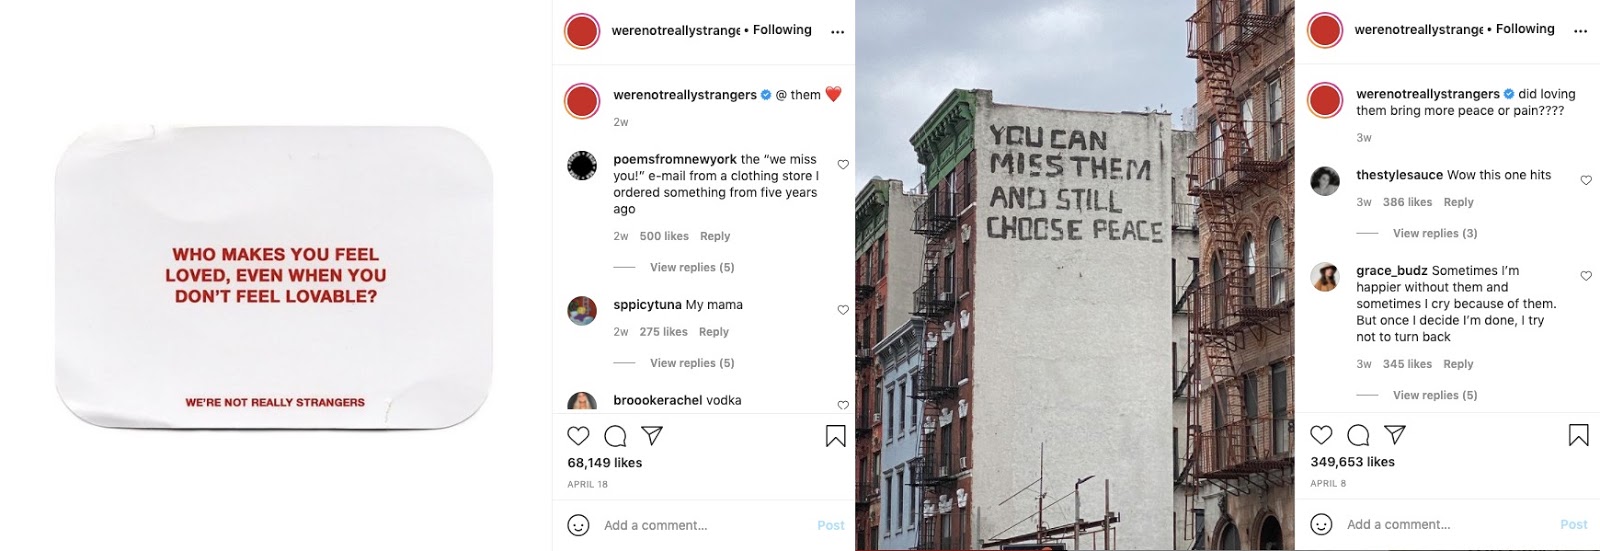Bookmark the April 18 post
Image resolution: width=1600 pixels, height=551 pixels.
coord(836,435)
